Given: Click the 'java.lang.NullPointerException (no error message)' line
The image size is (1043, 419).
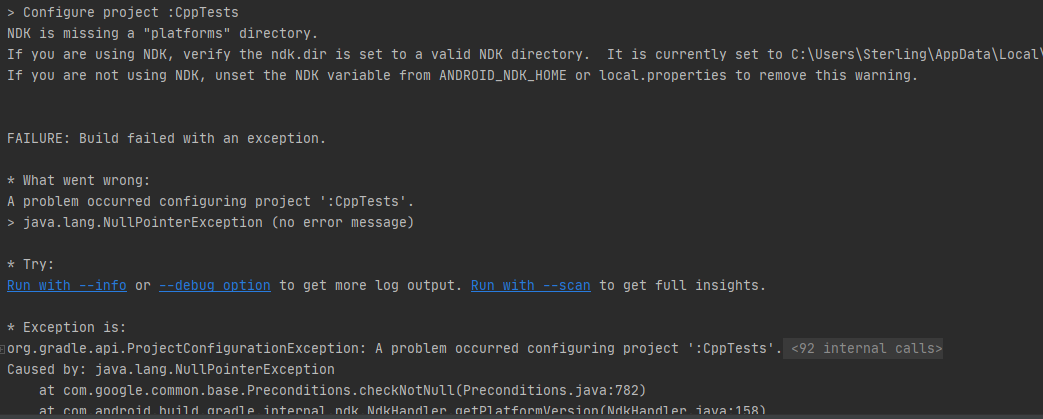Looking at the screenshot, I should click(x=211, y=222).
